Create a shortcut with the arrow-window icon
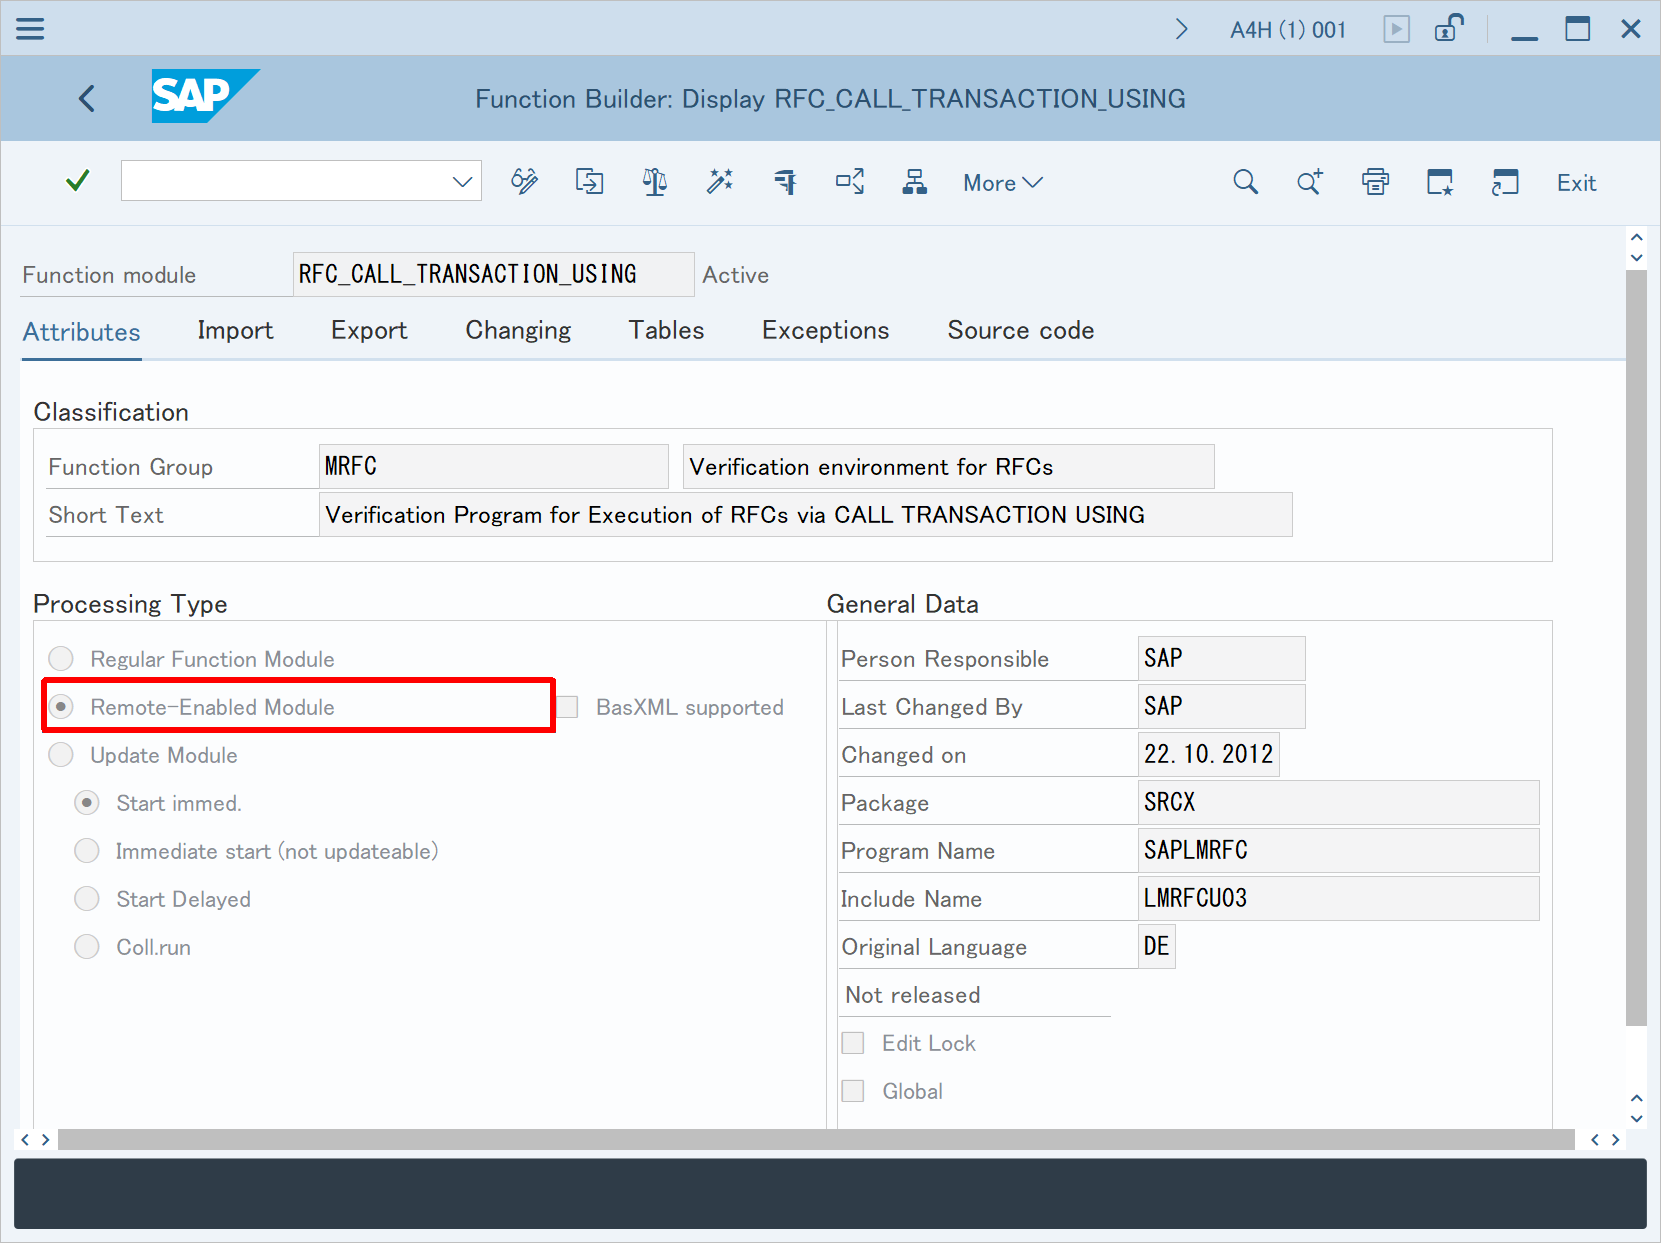The height and width of the screenshot is (1243, 1661). coord(1505,182)
